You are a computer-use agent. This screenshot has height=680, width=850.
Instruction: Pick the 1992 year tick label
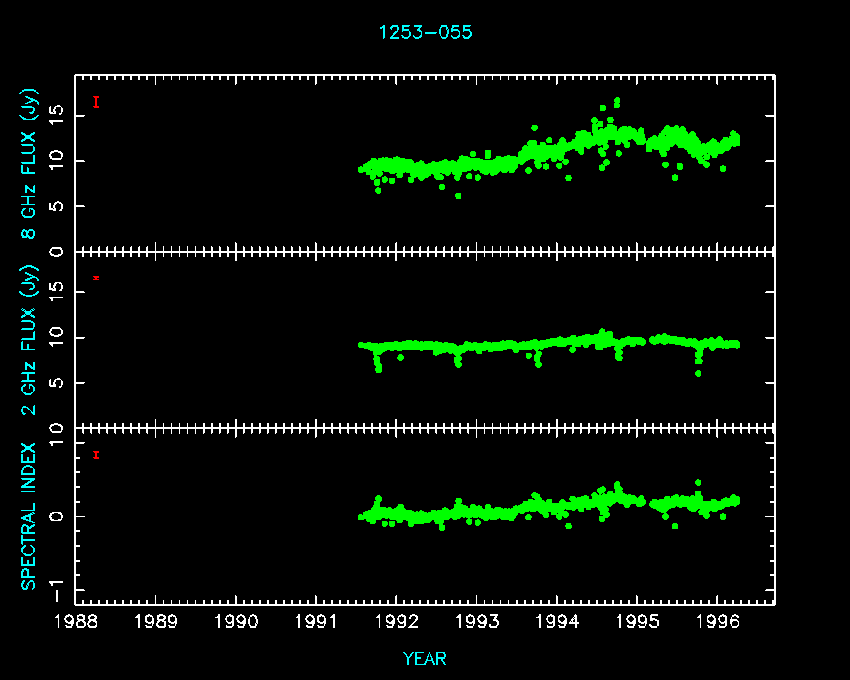[x=397, y=622]
